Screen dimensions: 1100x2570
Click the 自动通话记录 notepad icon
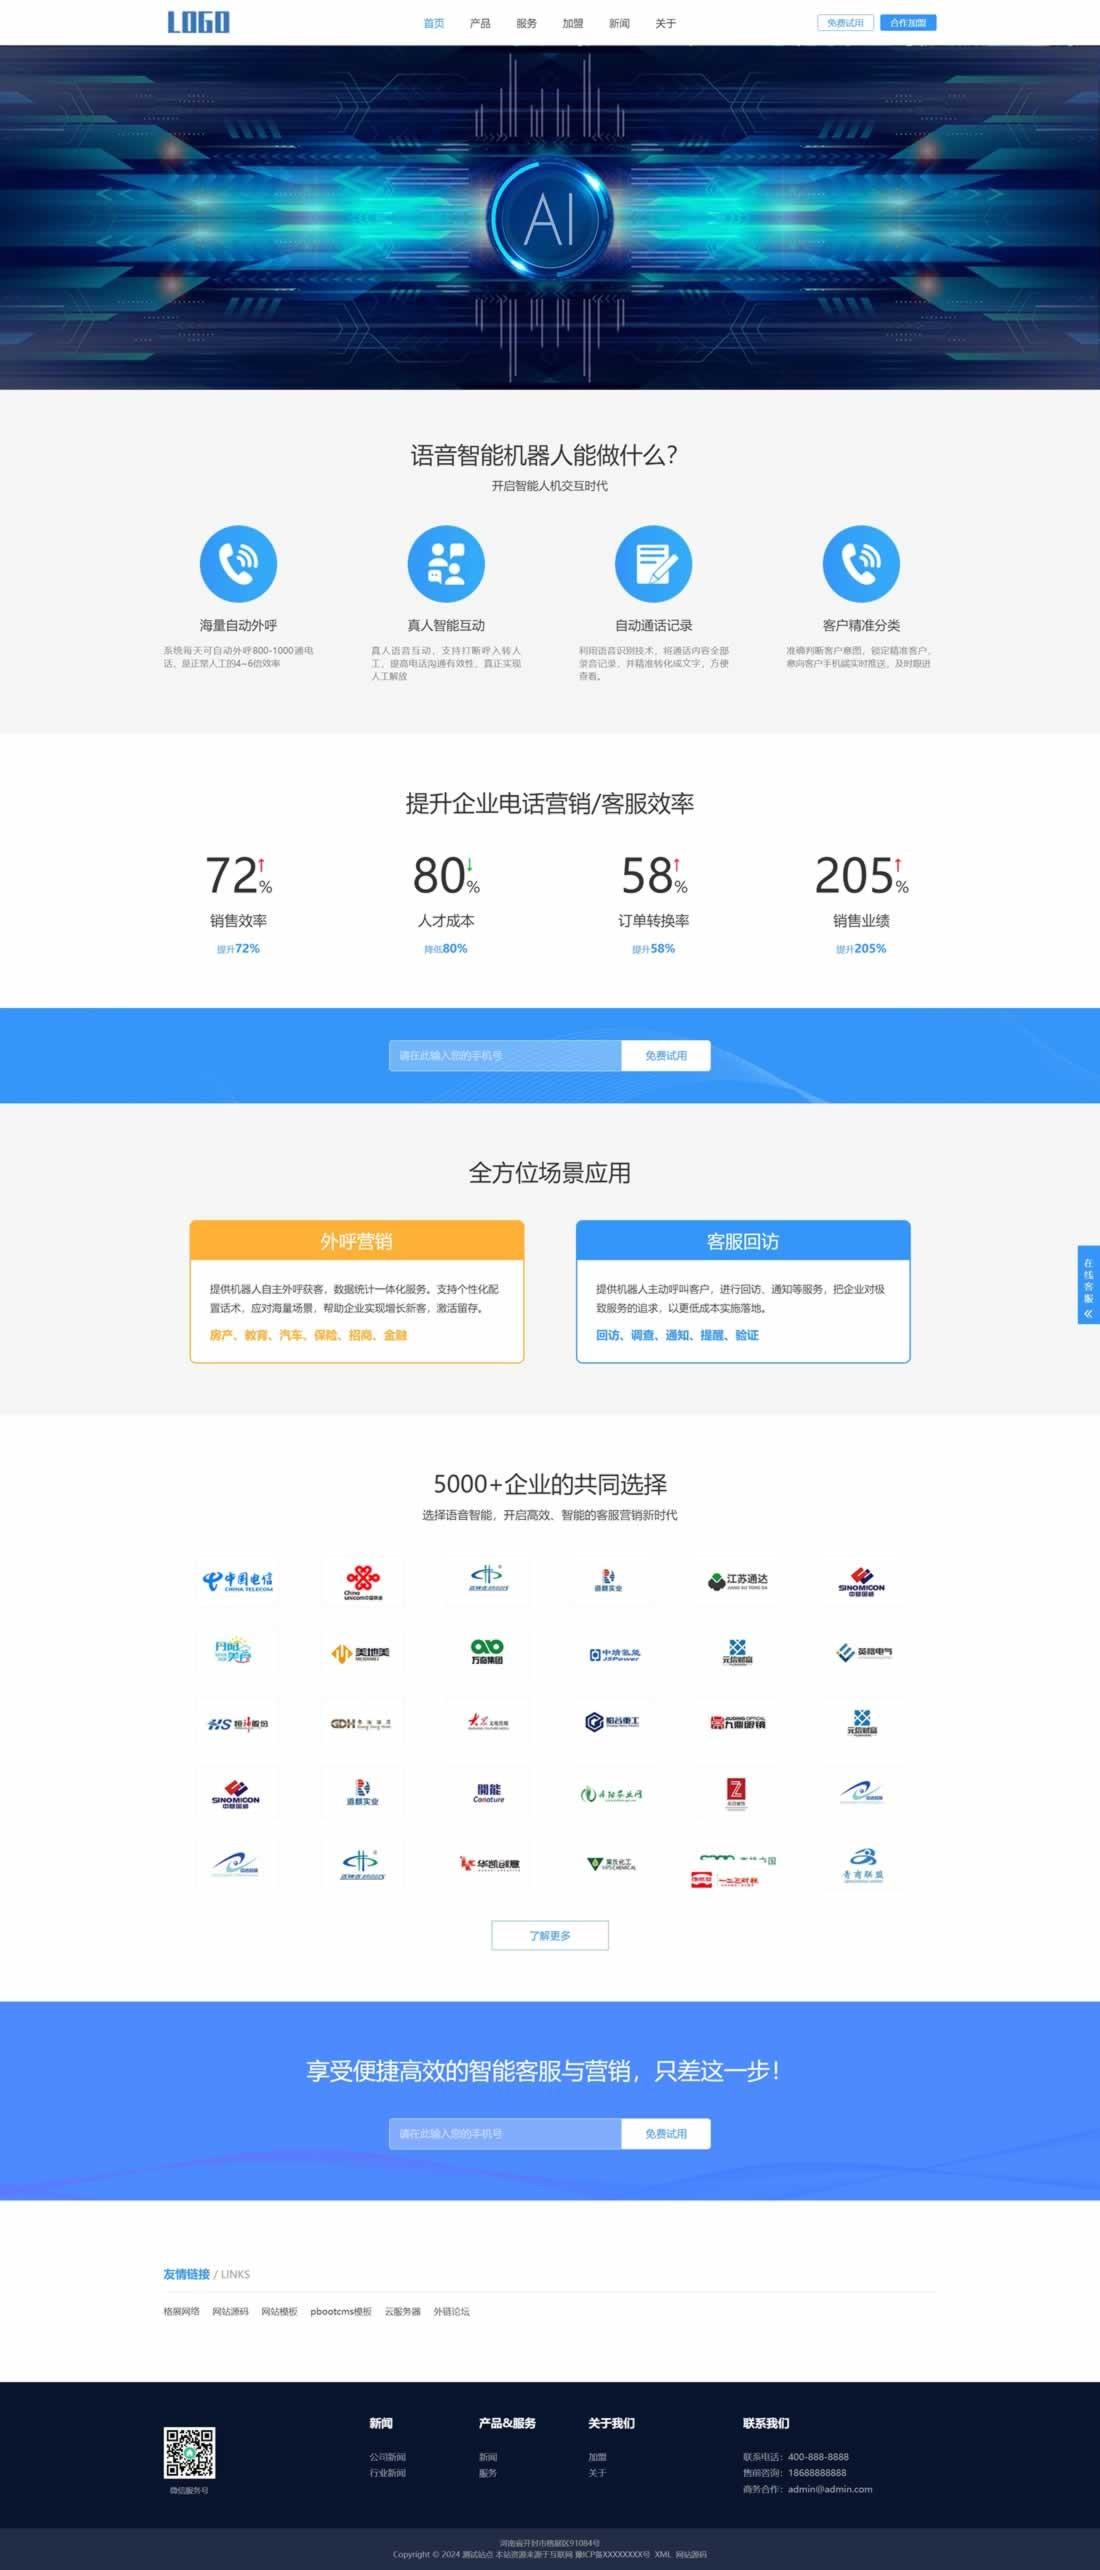653,564
